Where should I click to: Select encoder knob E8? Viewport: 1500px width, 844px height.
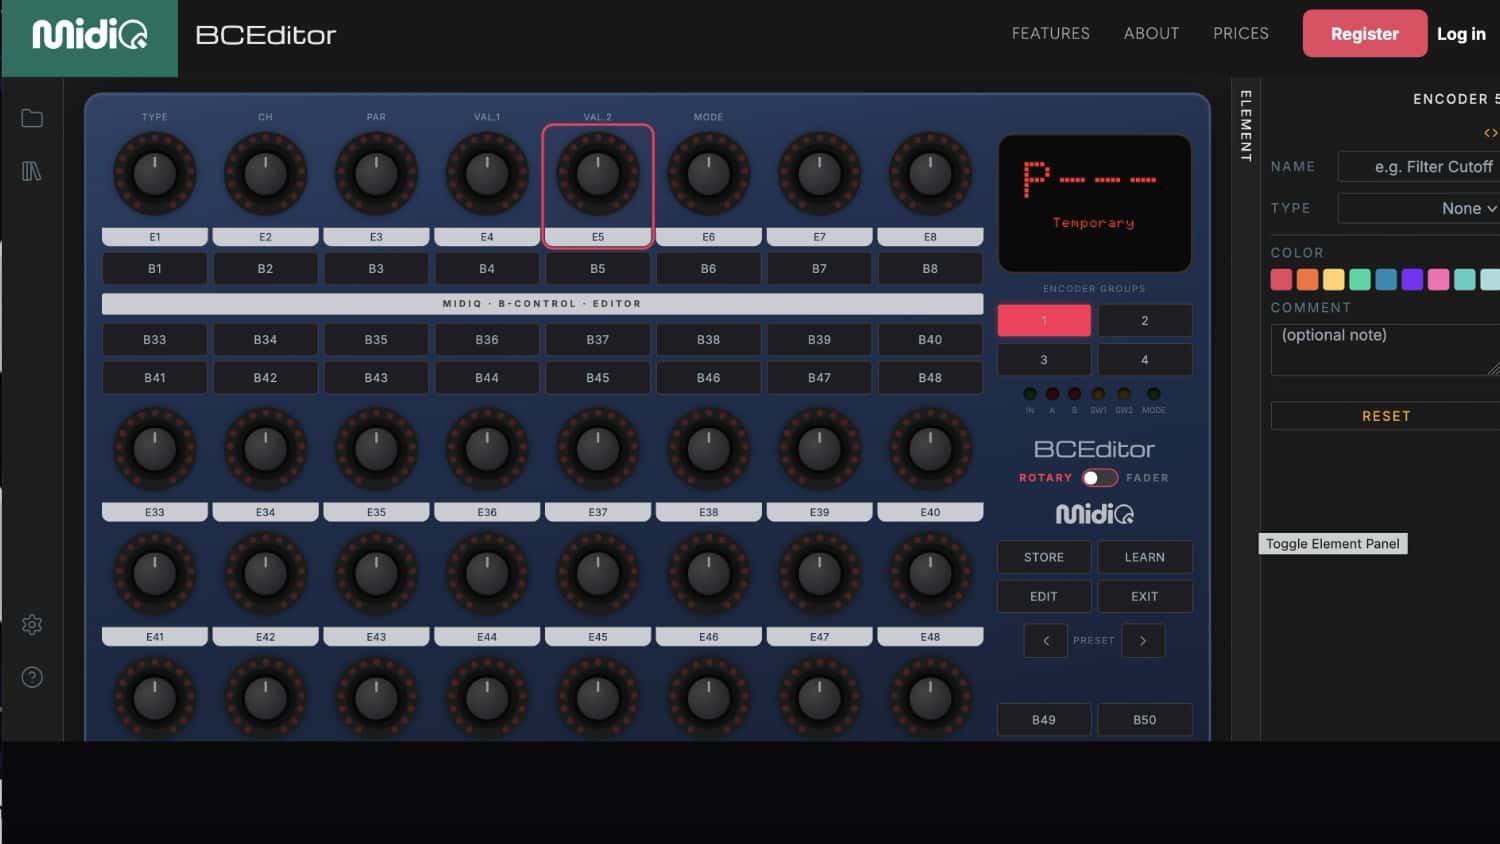point(930,174)
